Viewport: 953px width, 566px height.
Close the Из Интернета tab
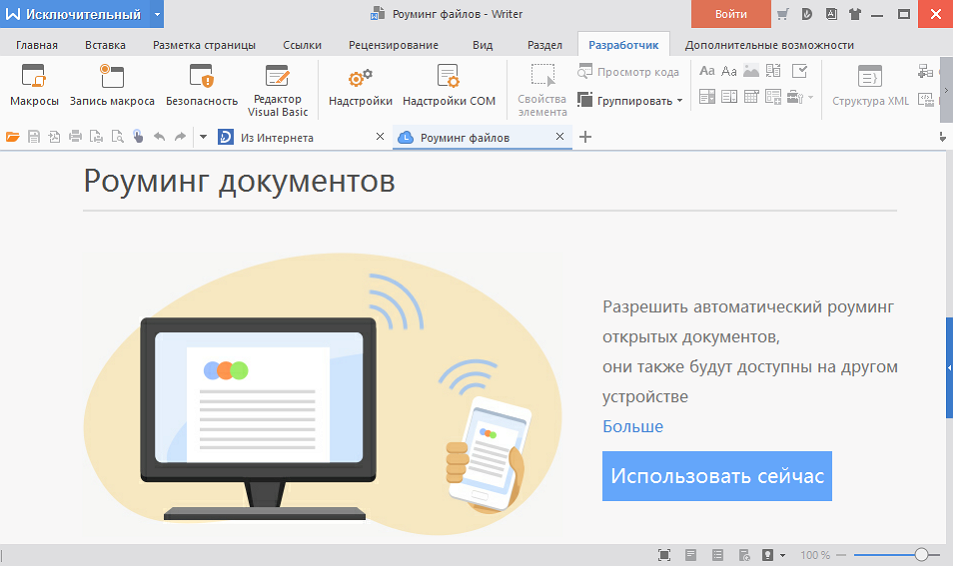[x=380, y=137]
